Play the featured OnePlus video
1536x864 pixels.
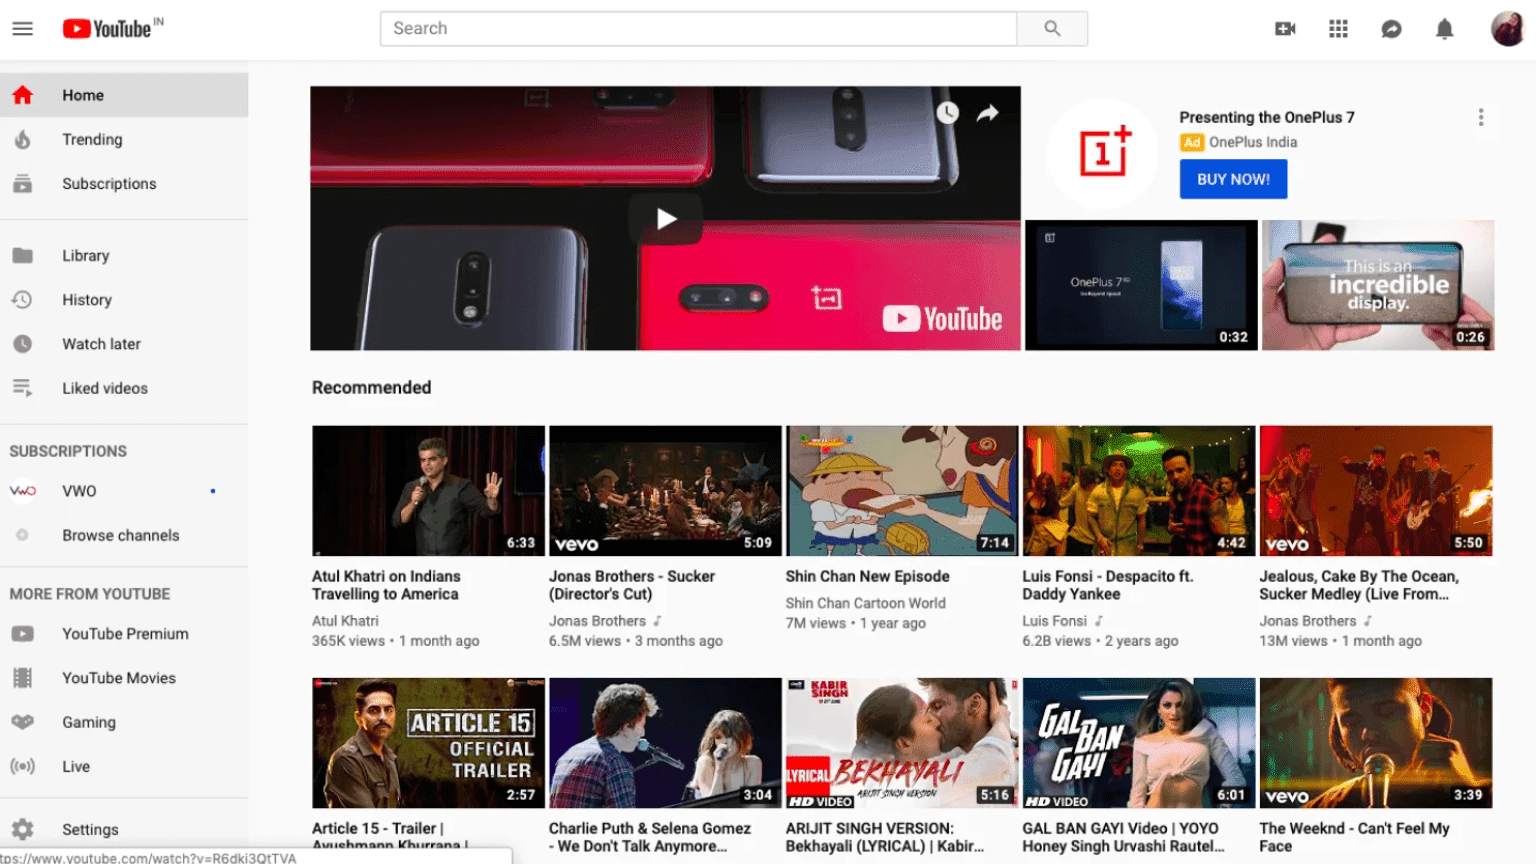[x=666, y=219]
